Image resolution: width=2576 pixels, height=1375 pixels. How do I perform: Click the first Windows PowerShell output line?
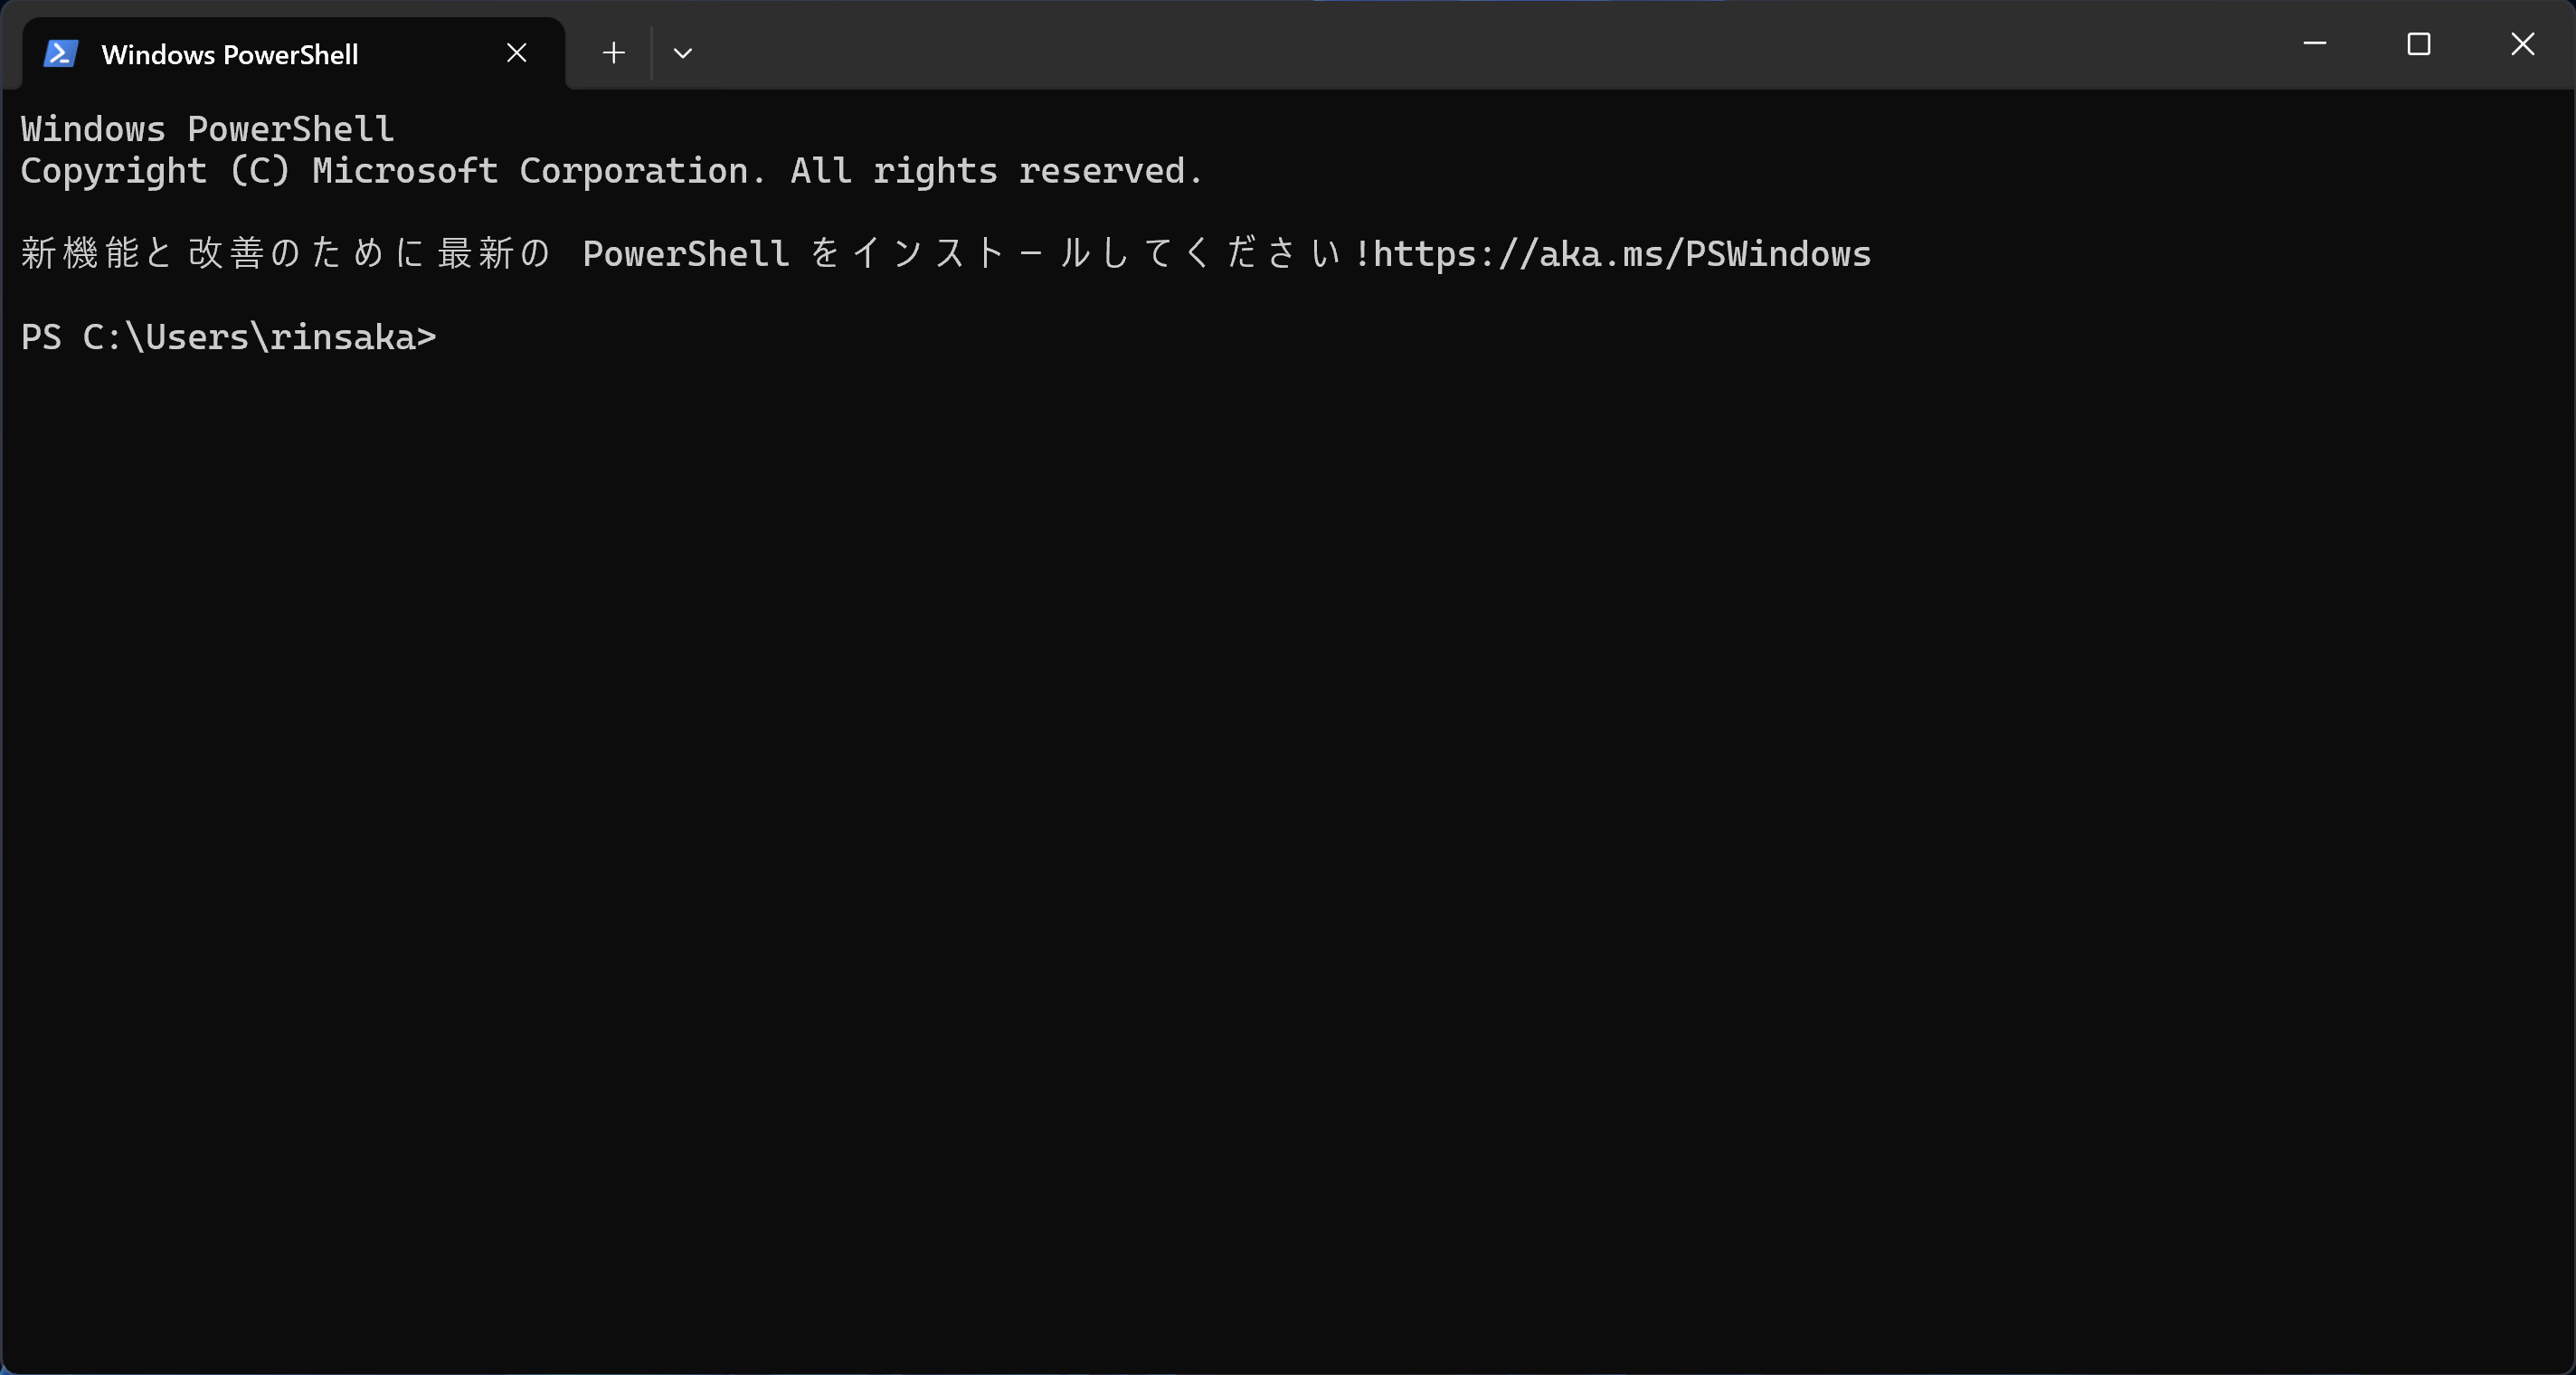coord(208,129)
